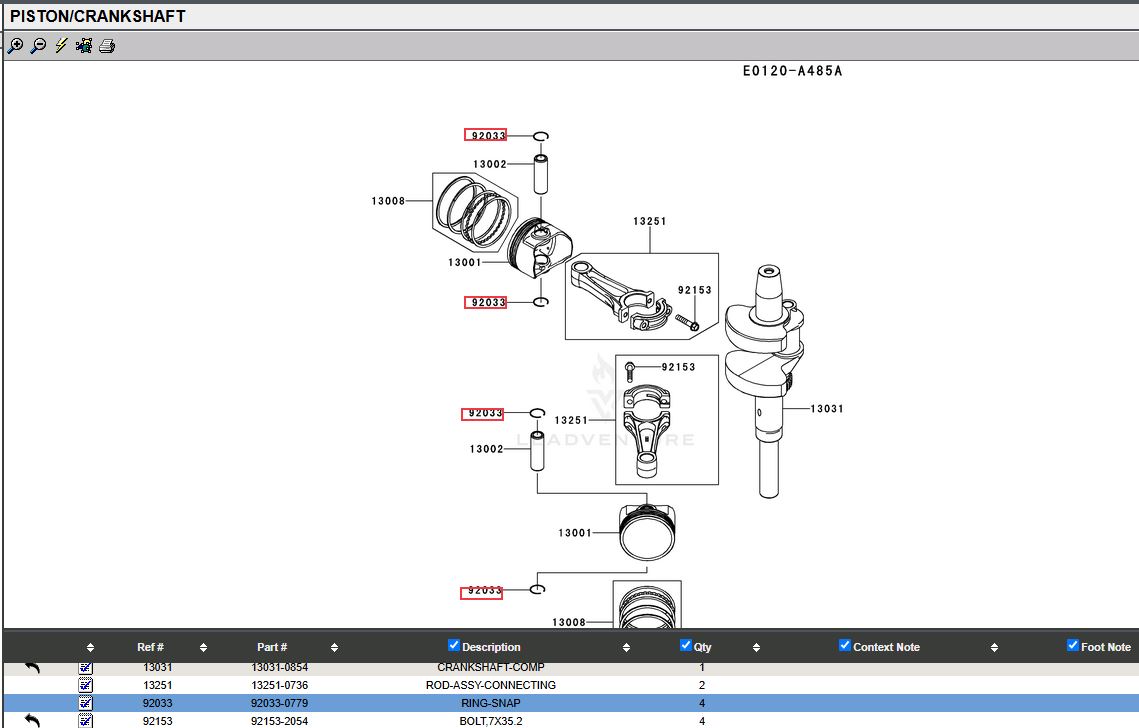The image size is (1139, 728).
Task: Select the BOLT,7X35.2 table row
Action: tap(491, 720)
